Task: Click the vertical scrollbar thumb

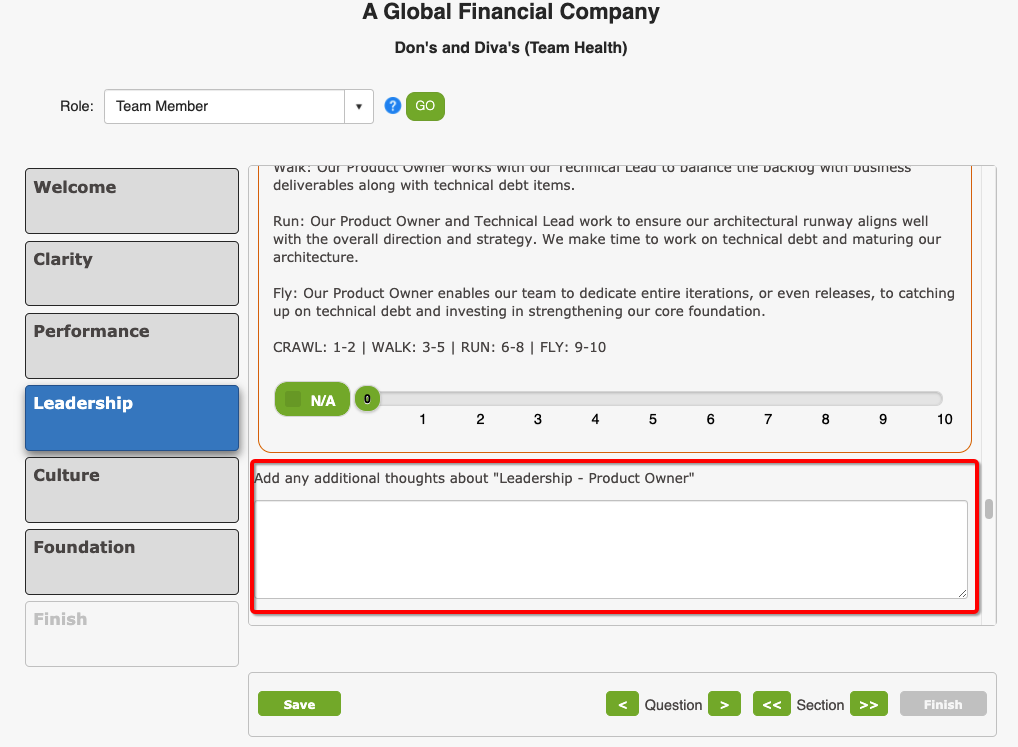Action: [x=988, y=509]
